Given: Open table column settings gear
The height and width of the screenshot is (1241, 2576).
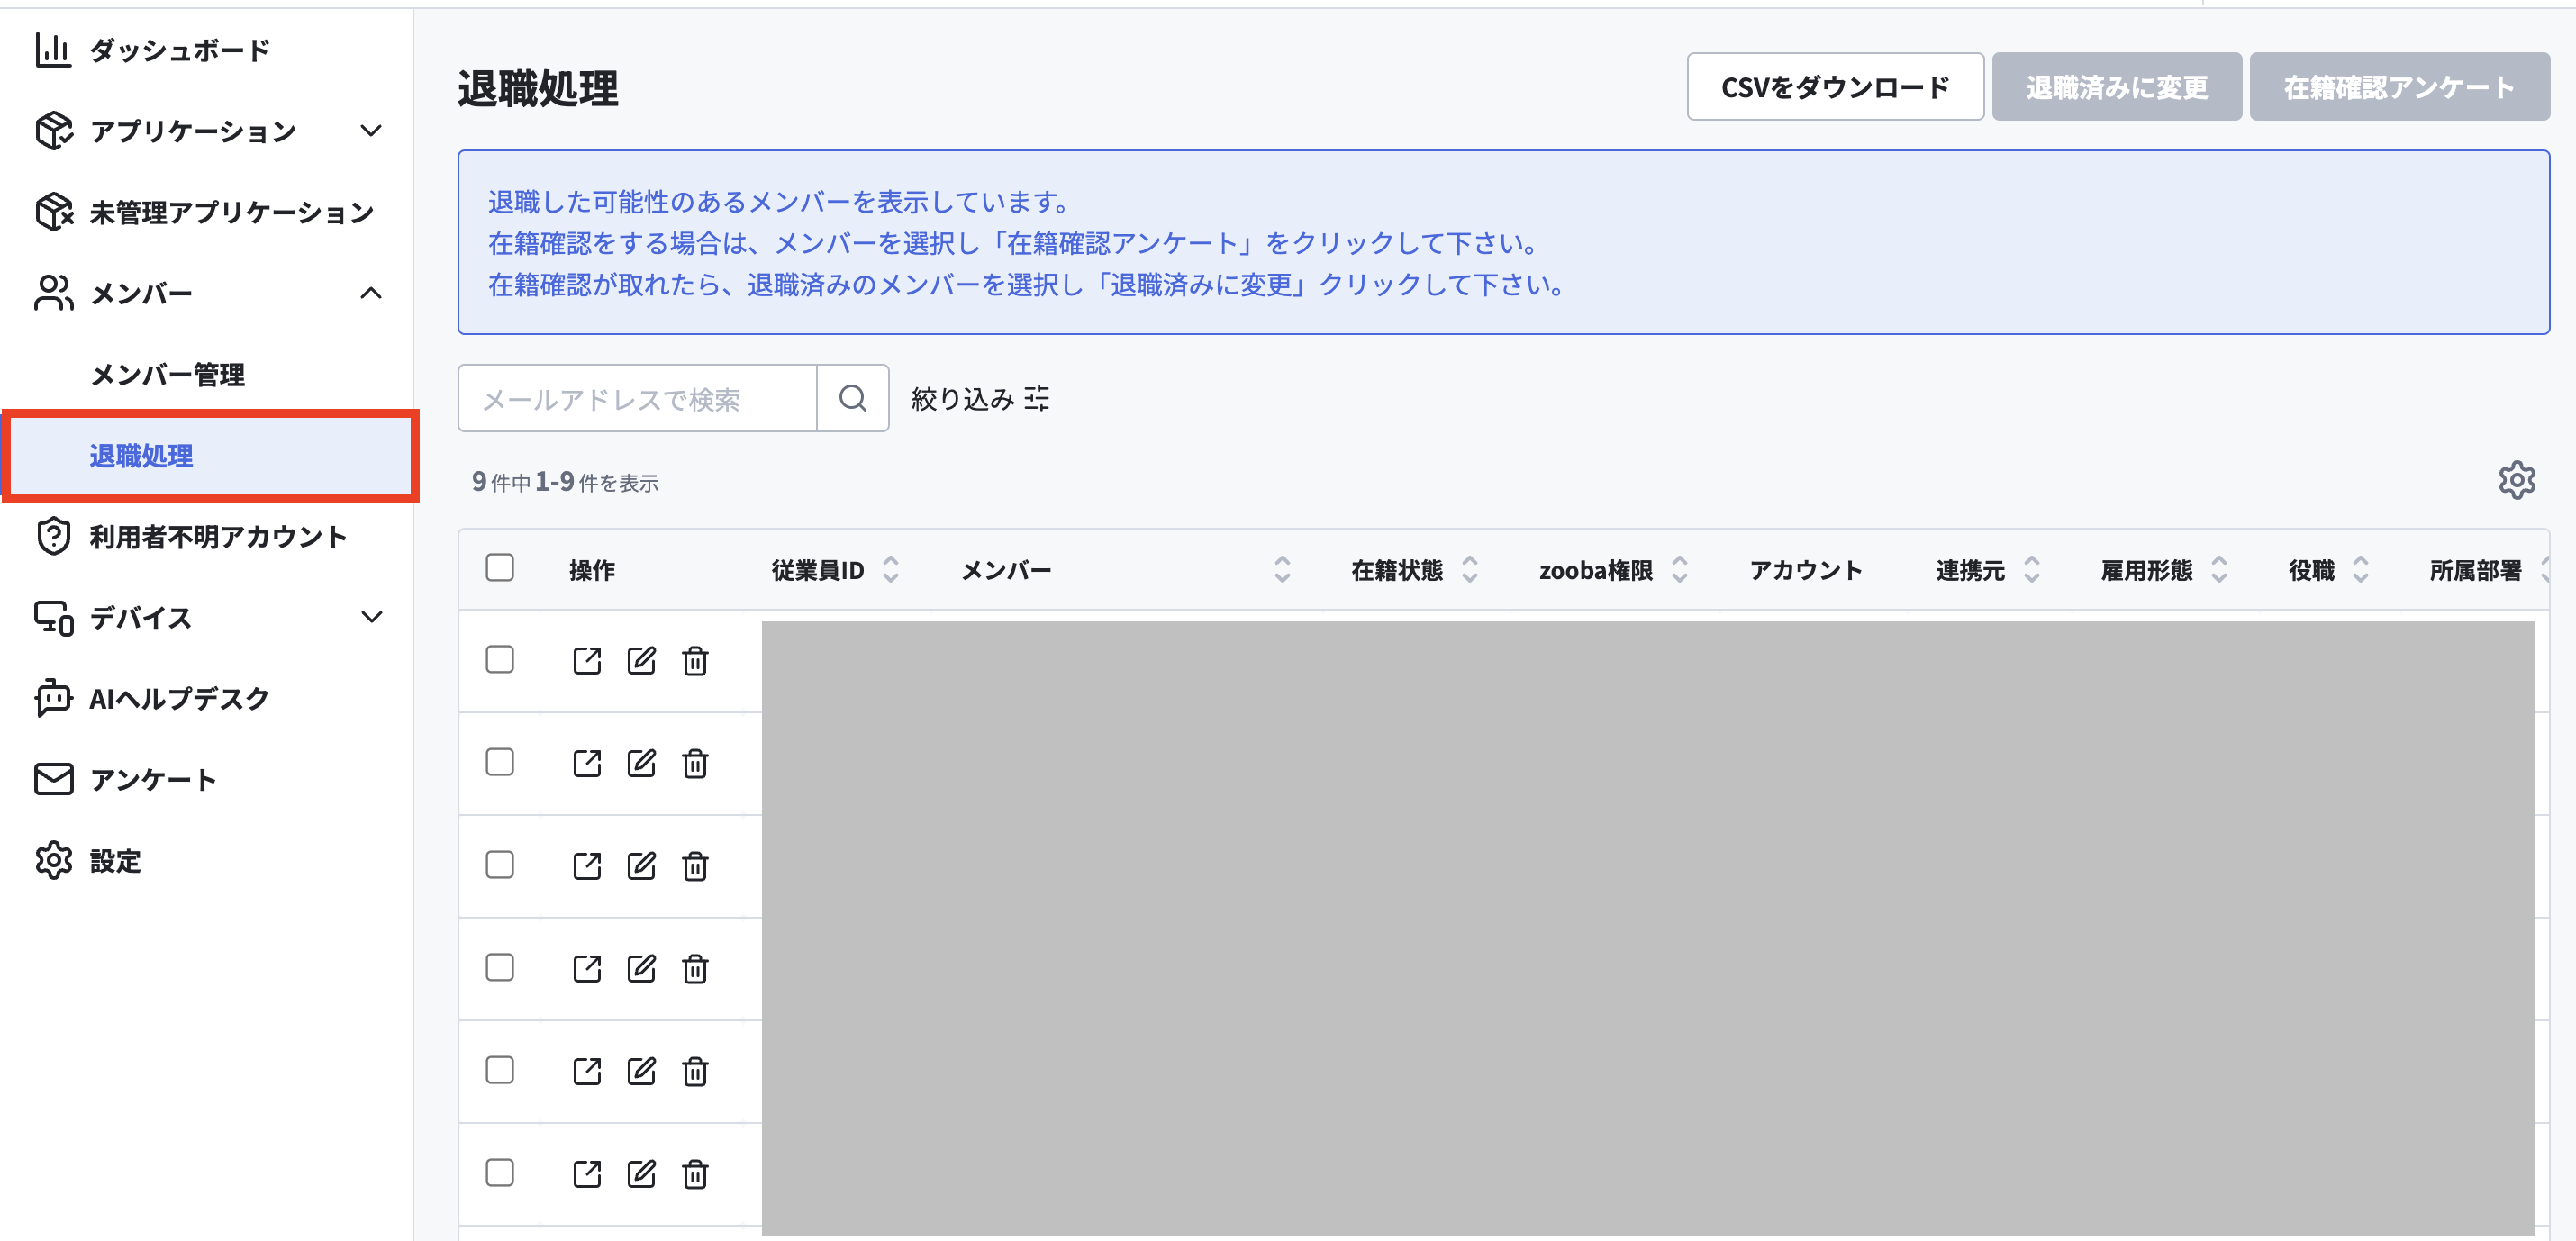Looking at the screenshot, I should click(2517, 481).
